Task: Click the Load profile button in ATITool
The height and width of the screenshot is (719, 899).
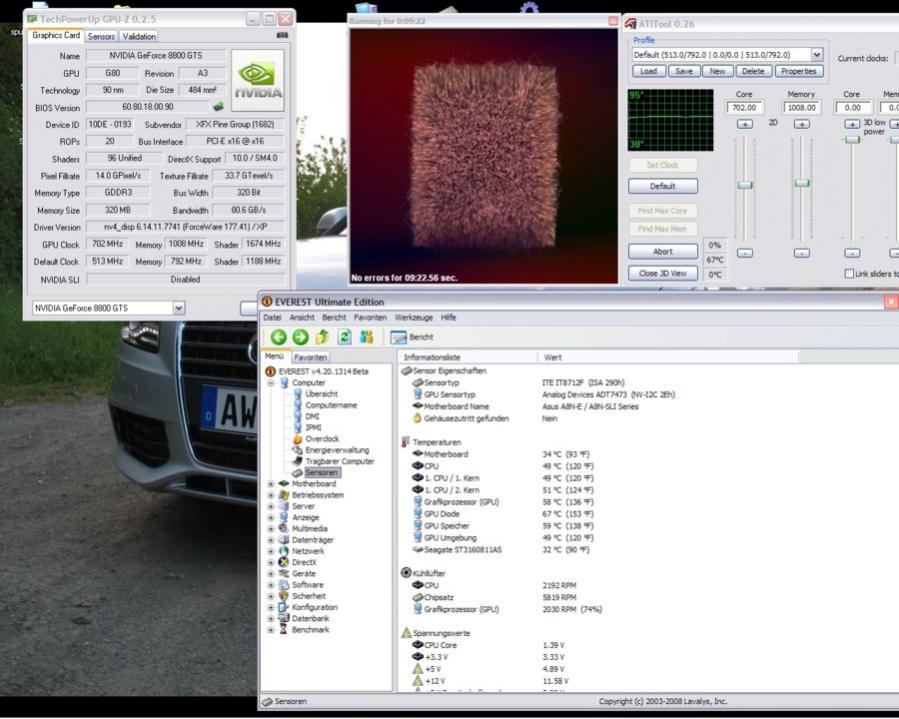Action: [648, 71]
